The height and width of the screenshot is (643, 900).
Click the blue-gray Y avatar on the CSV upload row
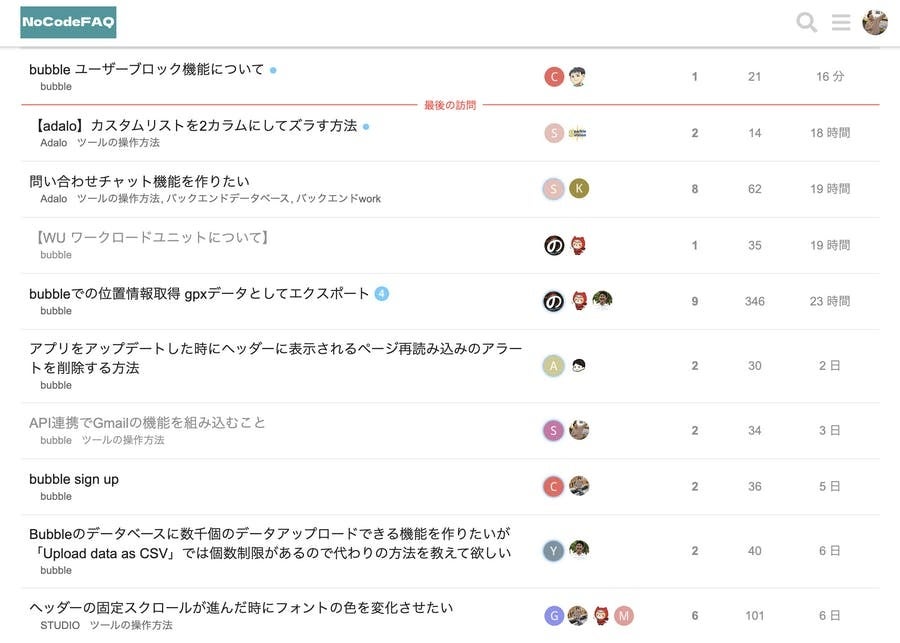point(554,551)
